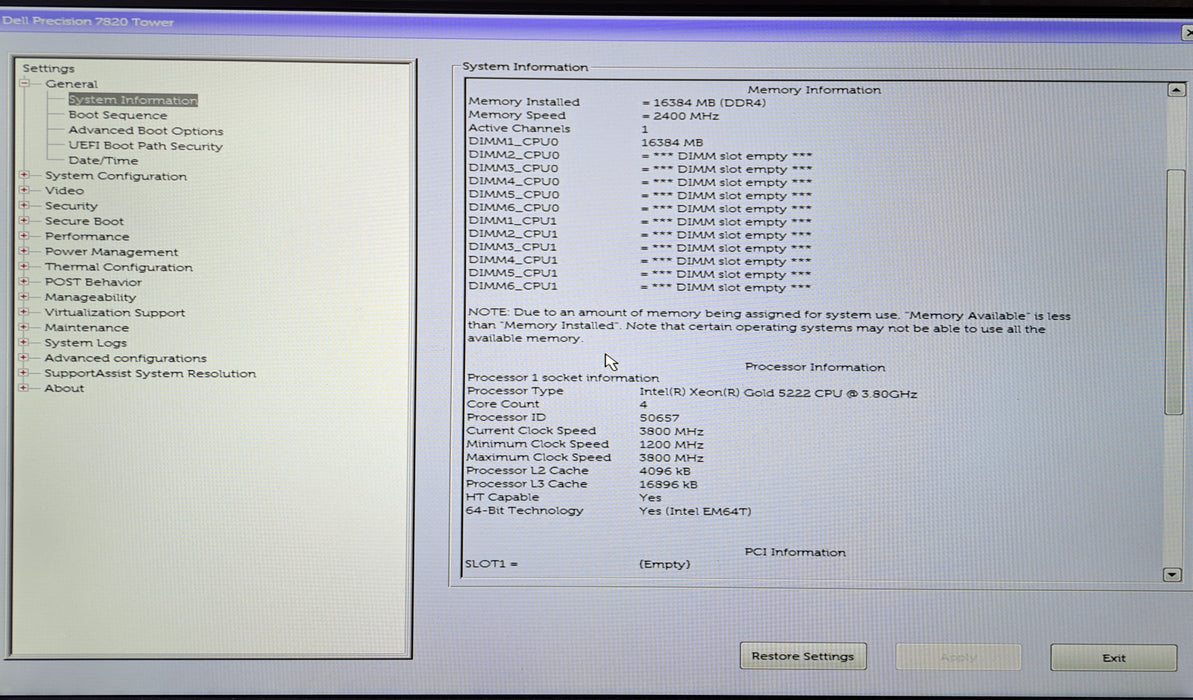The height and width of the screenshot is (700, 1193).
Task: Select System Information in the tree
Action: tap(133, 100)
